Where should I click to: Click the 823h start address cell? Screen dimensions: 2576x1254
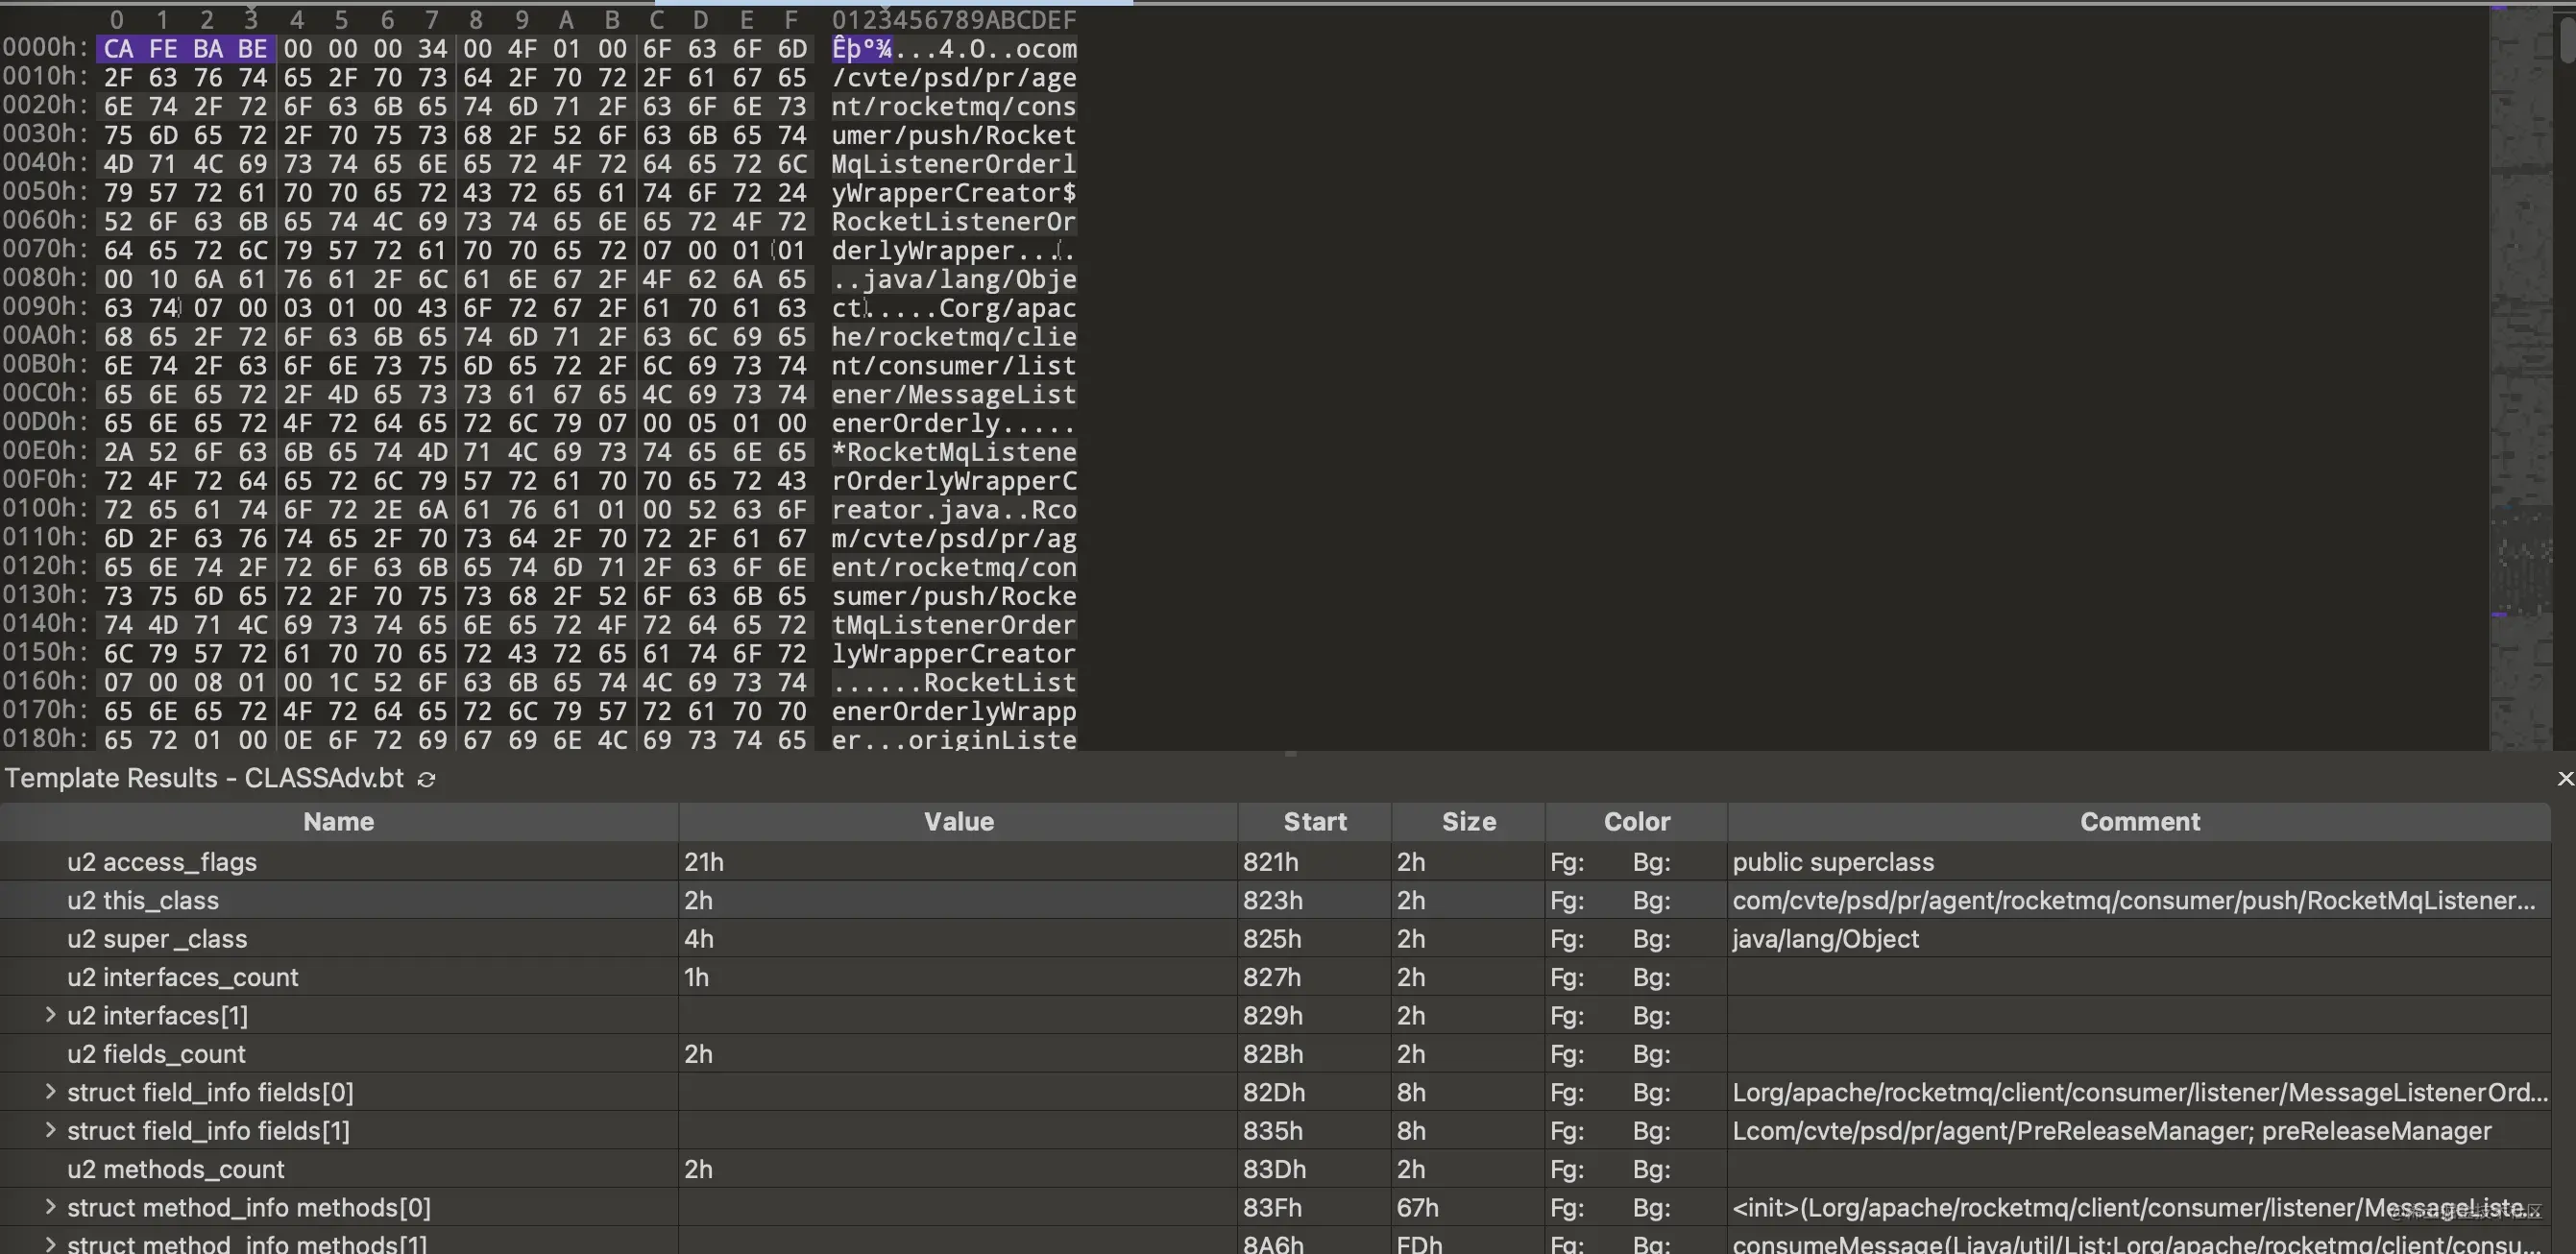click(1272, 900)
